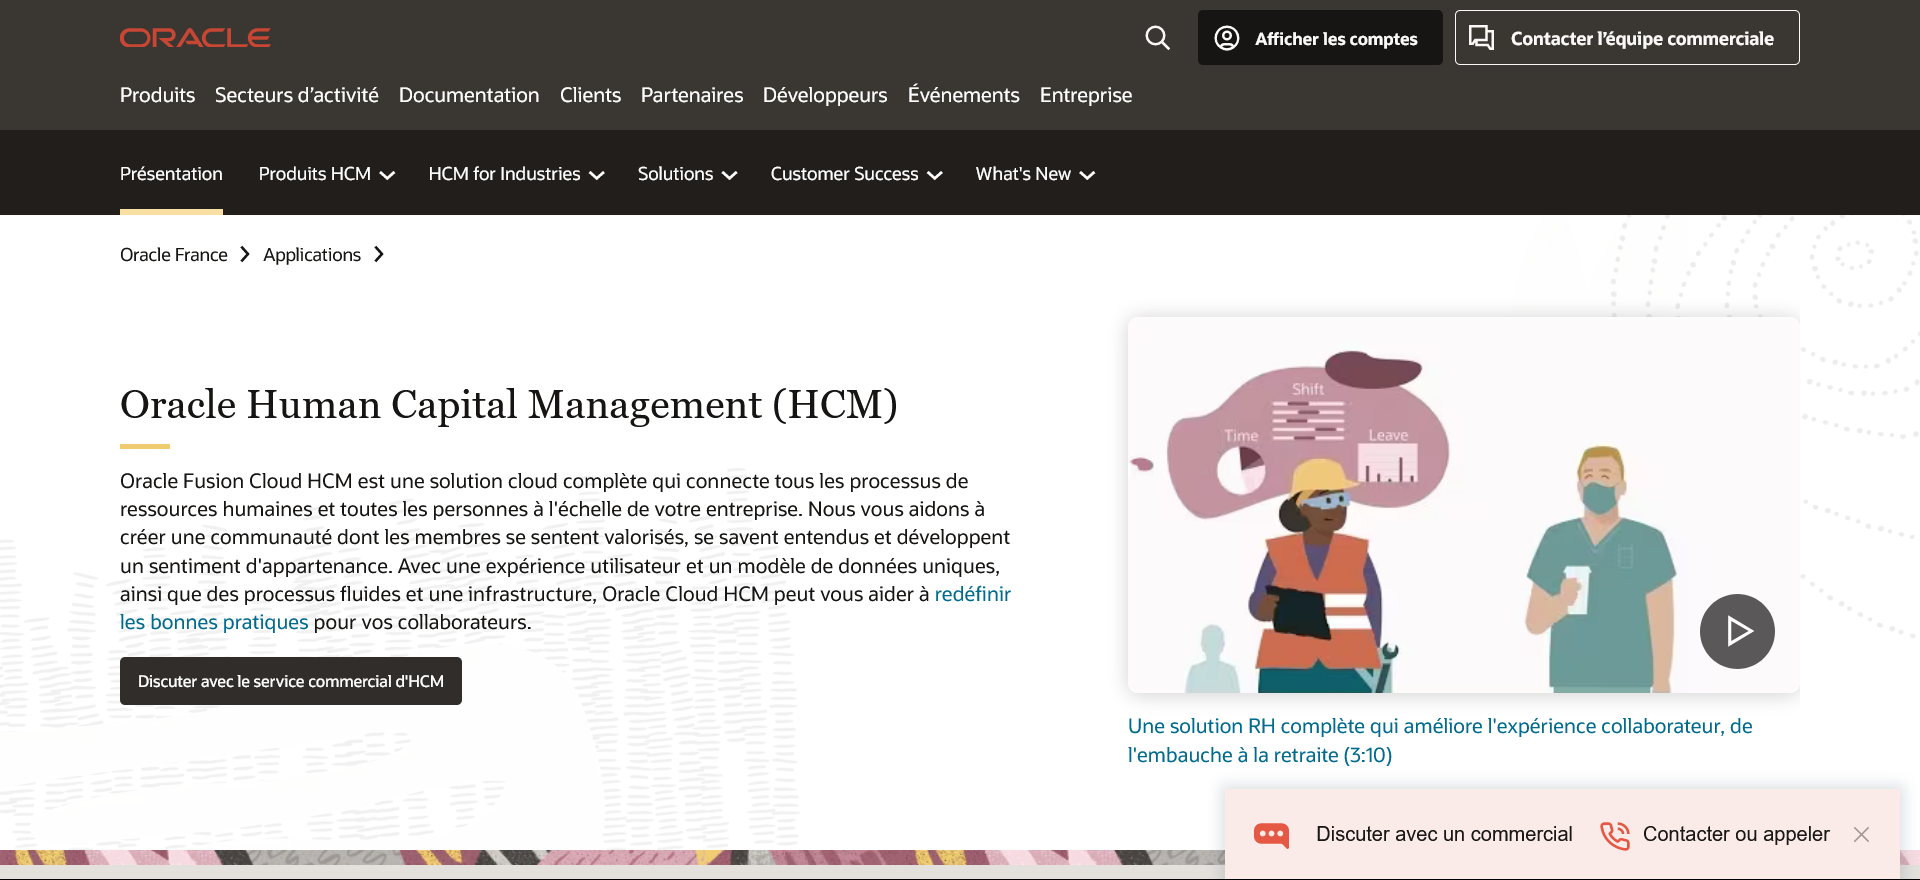Viewport: 1920px width, 880px height.
Task: Follow the Oracle France breadcrumb link
Action: (x=174, y=254)
